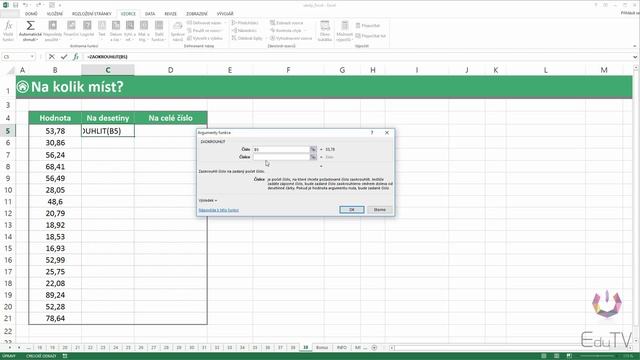Click Použít ve vzorci
640x360 pixels.
(x=205, y=31)
